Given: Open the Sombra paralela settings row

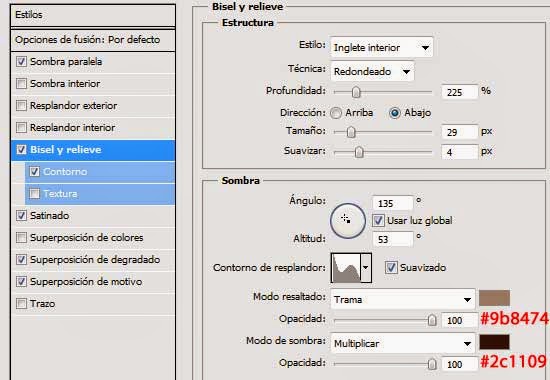Looking at the screenshot, I should click(93, 62).
